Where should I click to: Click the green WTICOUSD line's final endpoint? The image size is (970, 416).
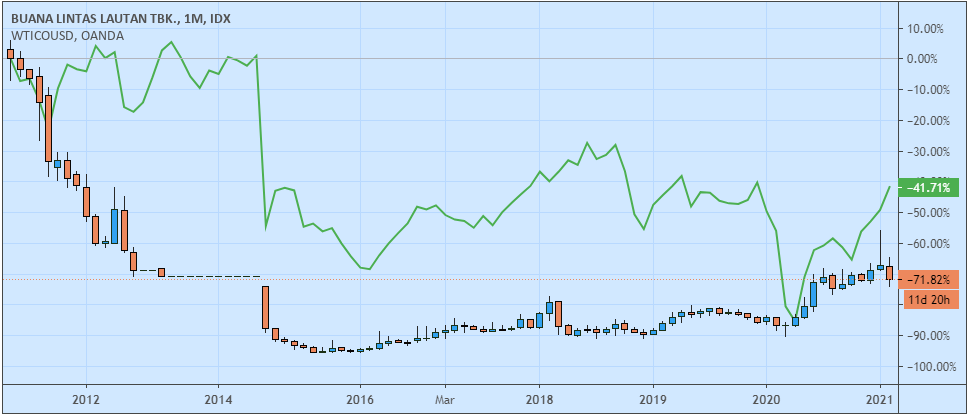coord(889,187)
